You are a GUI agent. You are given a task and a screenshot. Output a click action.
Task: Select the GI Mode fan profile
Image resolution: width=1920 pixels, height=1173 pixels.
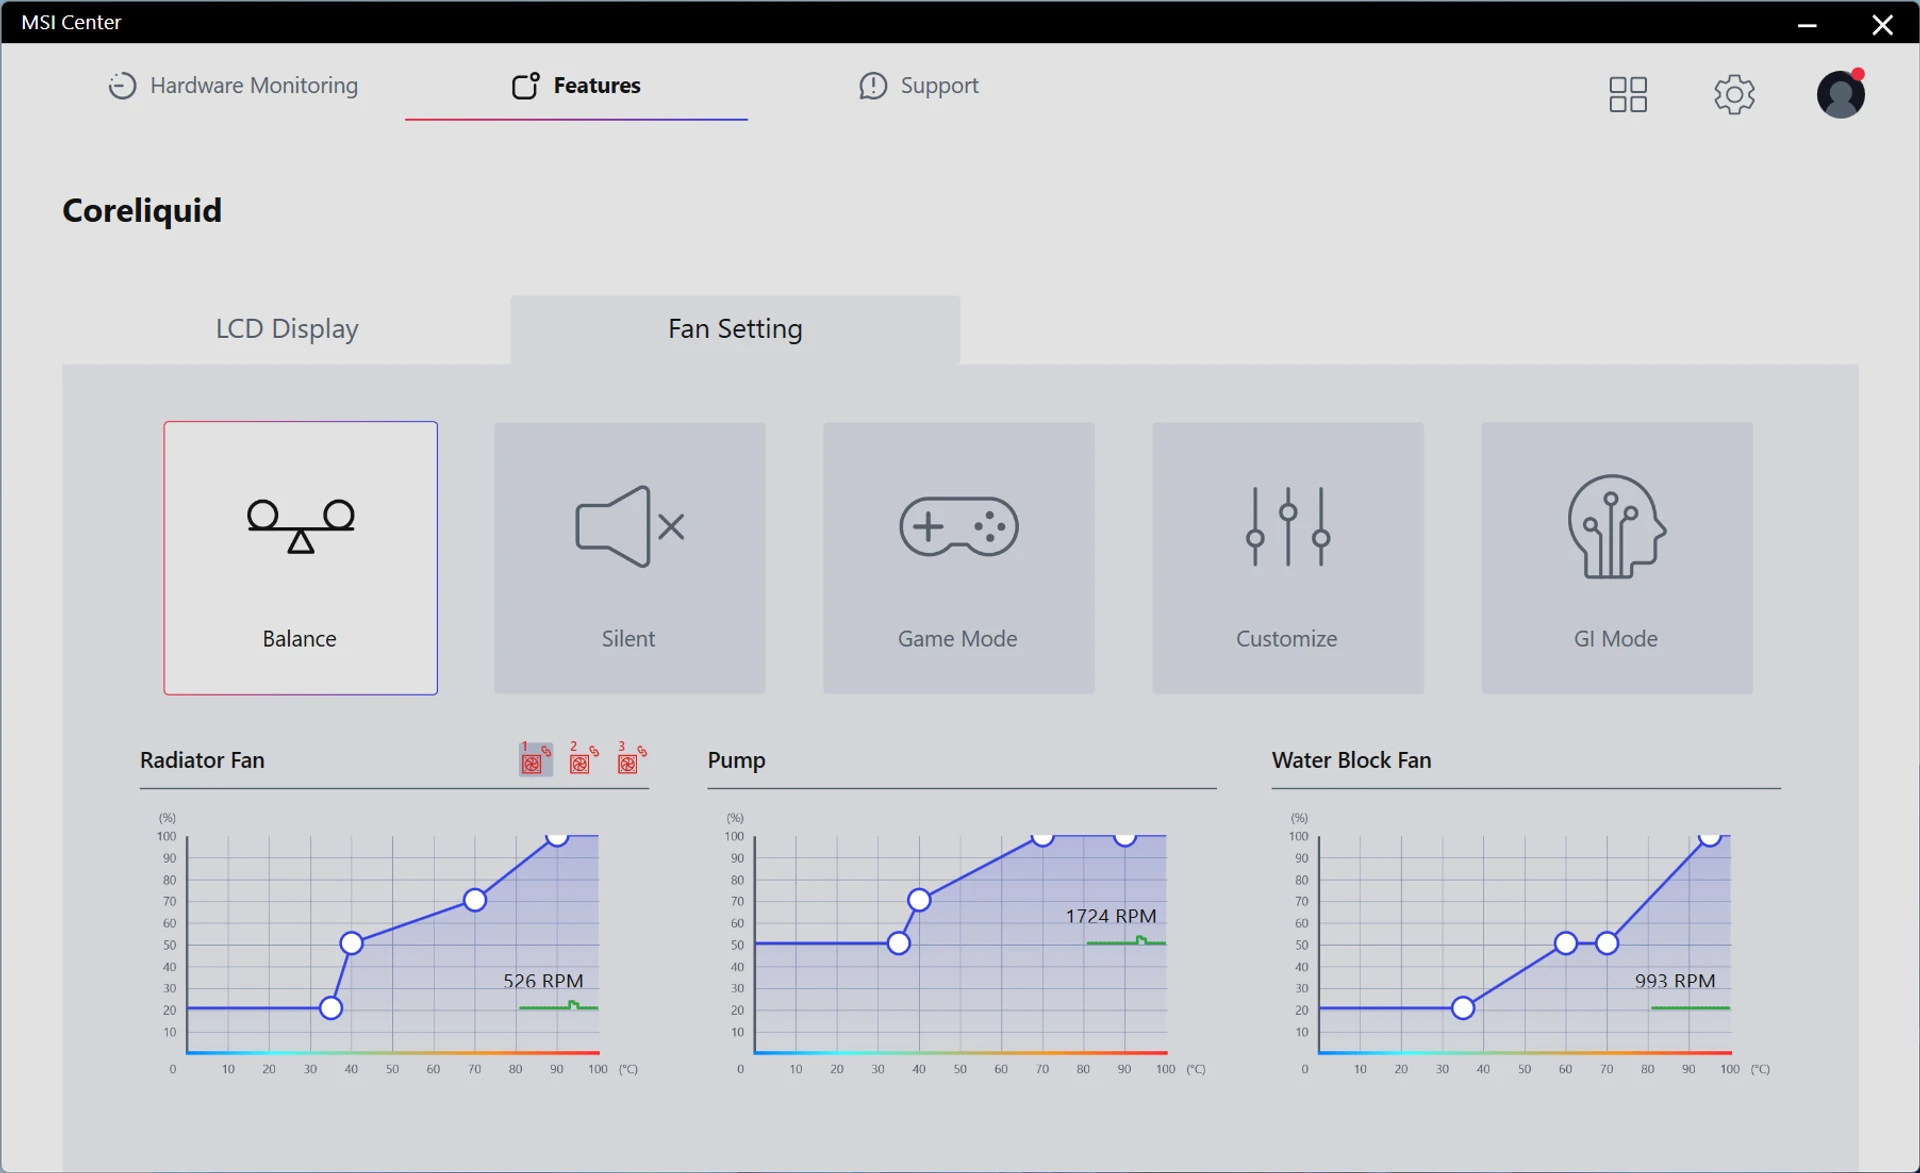click(x=1616, y=558)
